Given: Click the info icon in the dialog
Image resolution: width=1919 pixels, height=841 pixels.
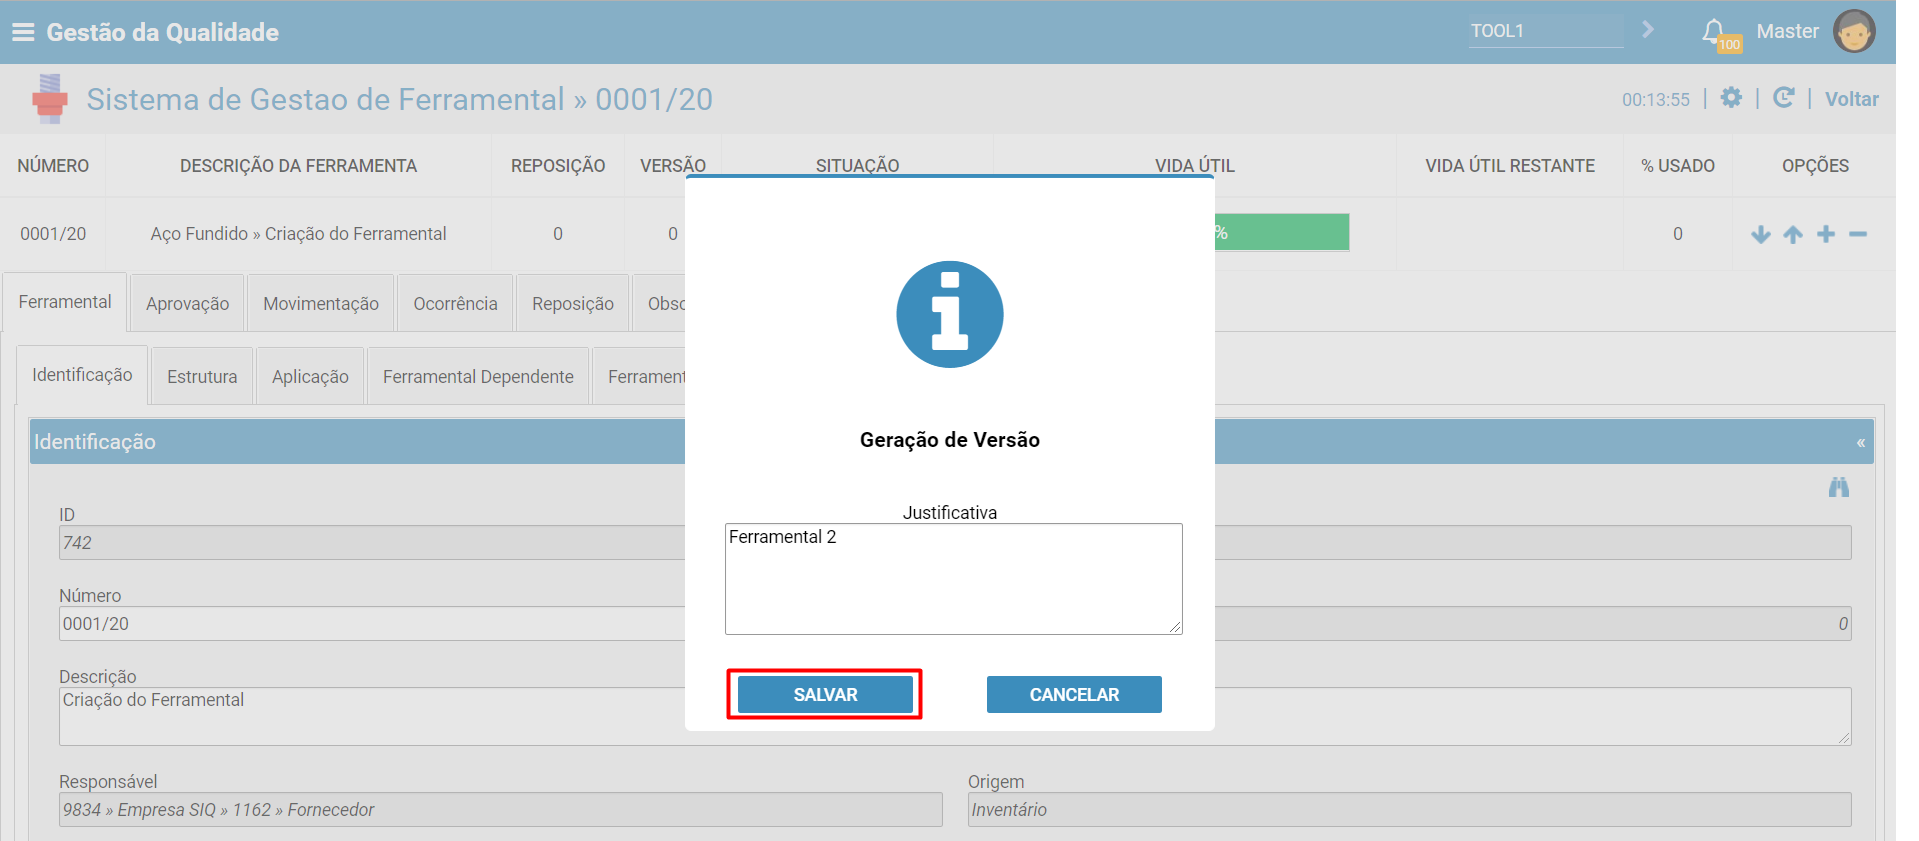Looking at the screenshot, I should (x=950, y=314).
